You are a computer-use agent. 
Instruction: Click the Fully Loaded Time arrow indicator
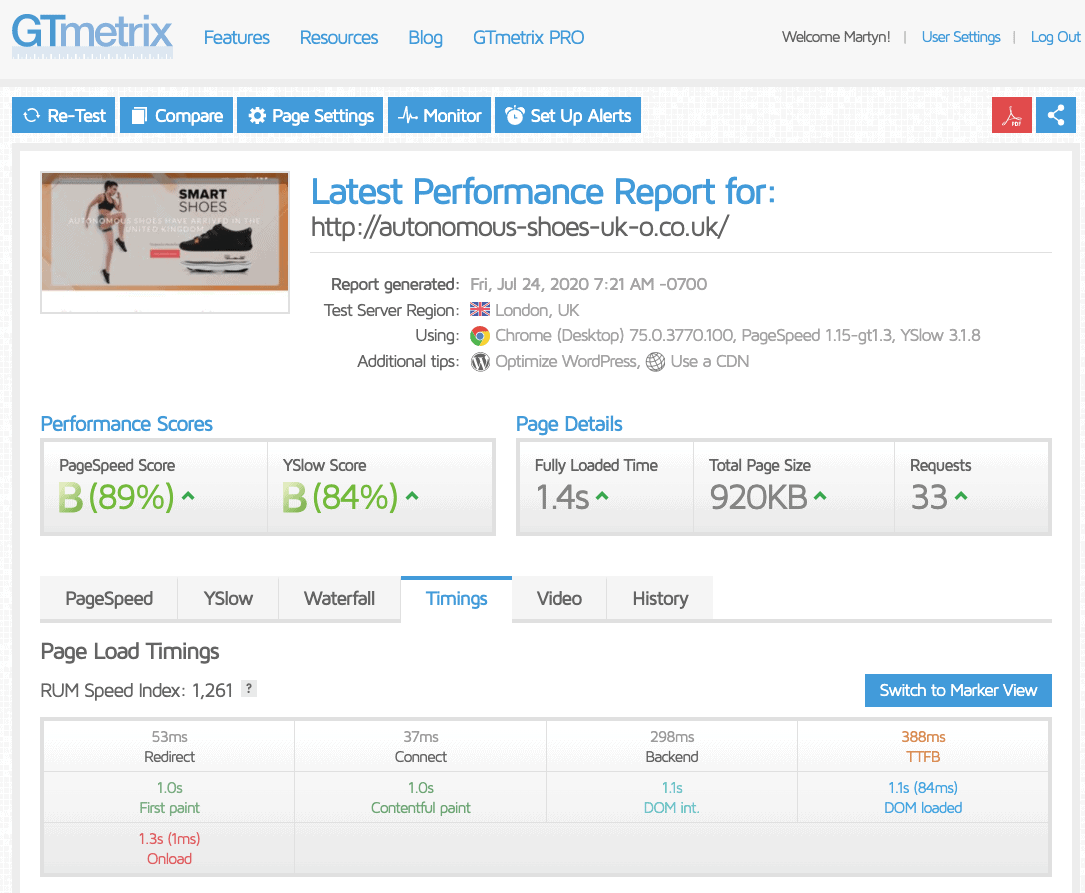coord(603,496)
